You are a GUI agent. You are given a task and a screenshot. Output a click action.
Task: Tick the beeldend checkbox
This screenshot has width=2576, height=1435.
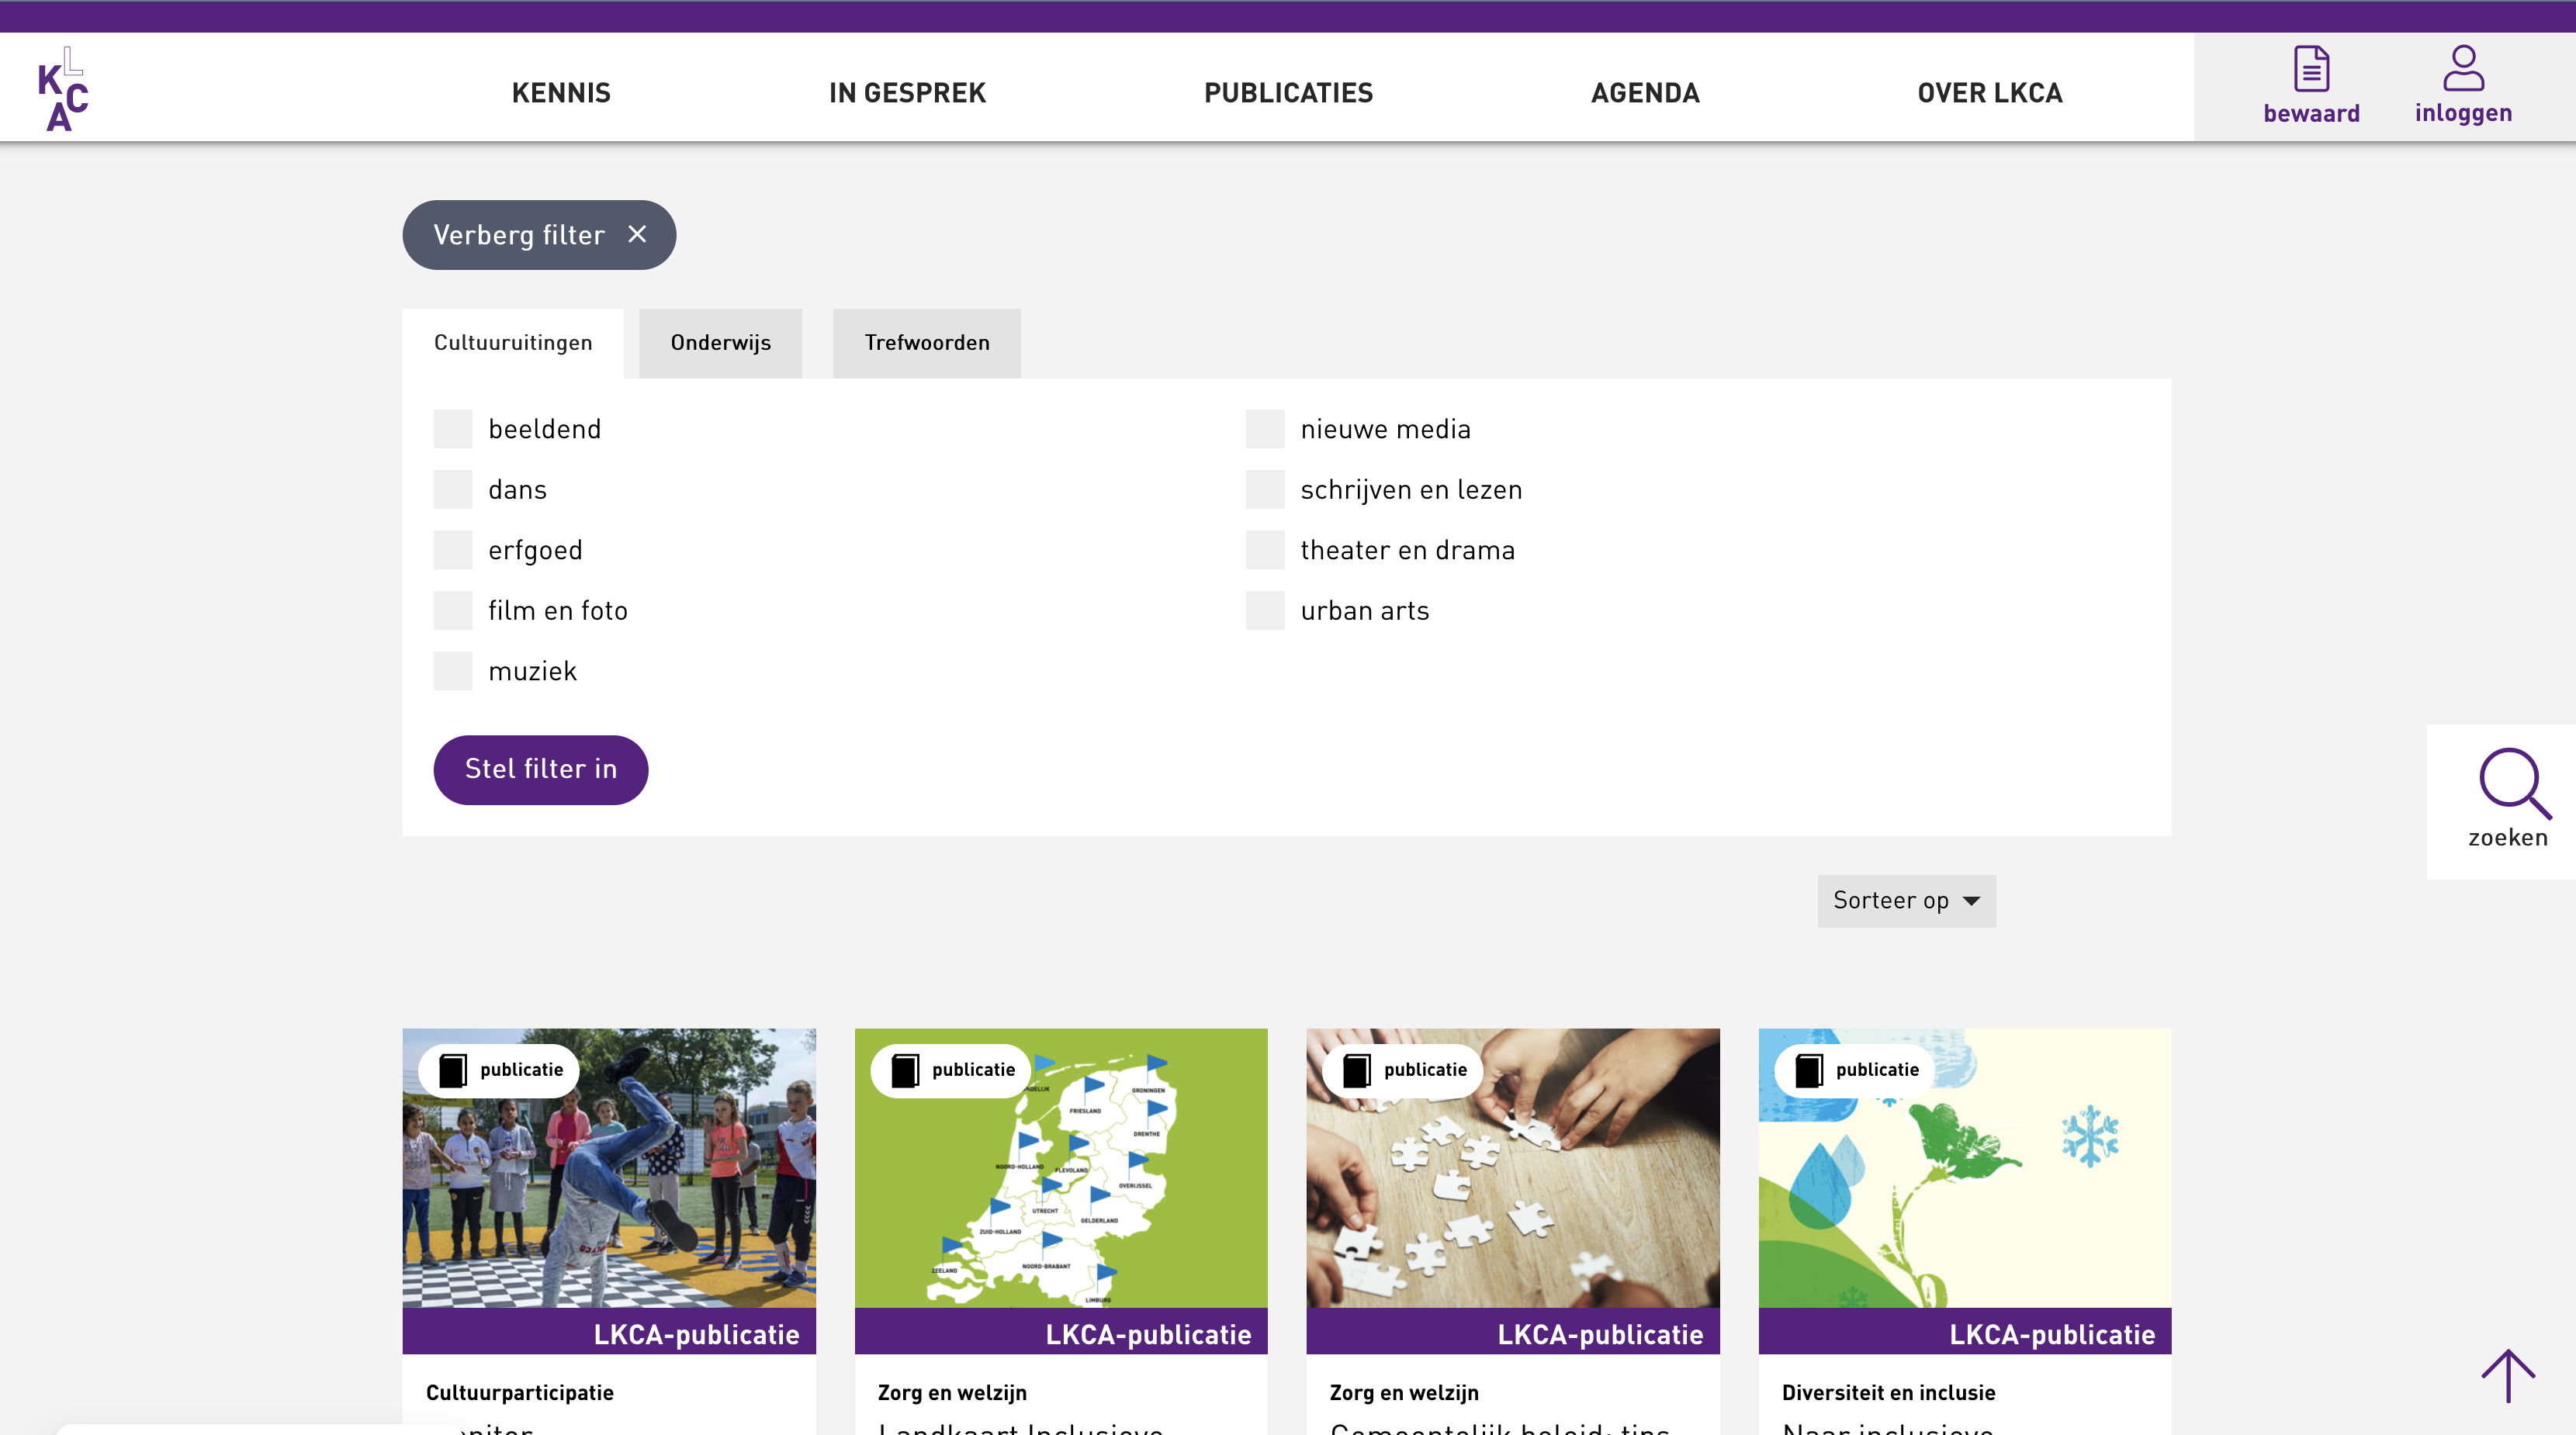[453, 429]
